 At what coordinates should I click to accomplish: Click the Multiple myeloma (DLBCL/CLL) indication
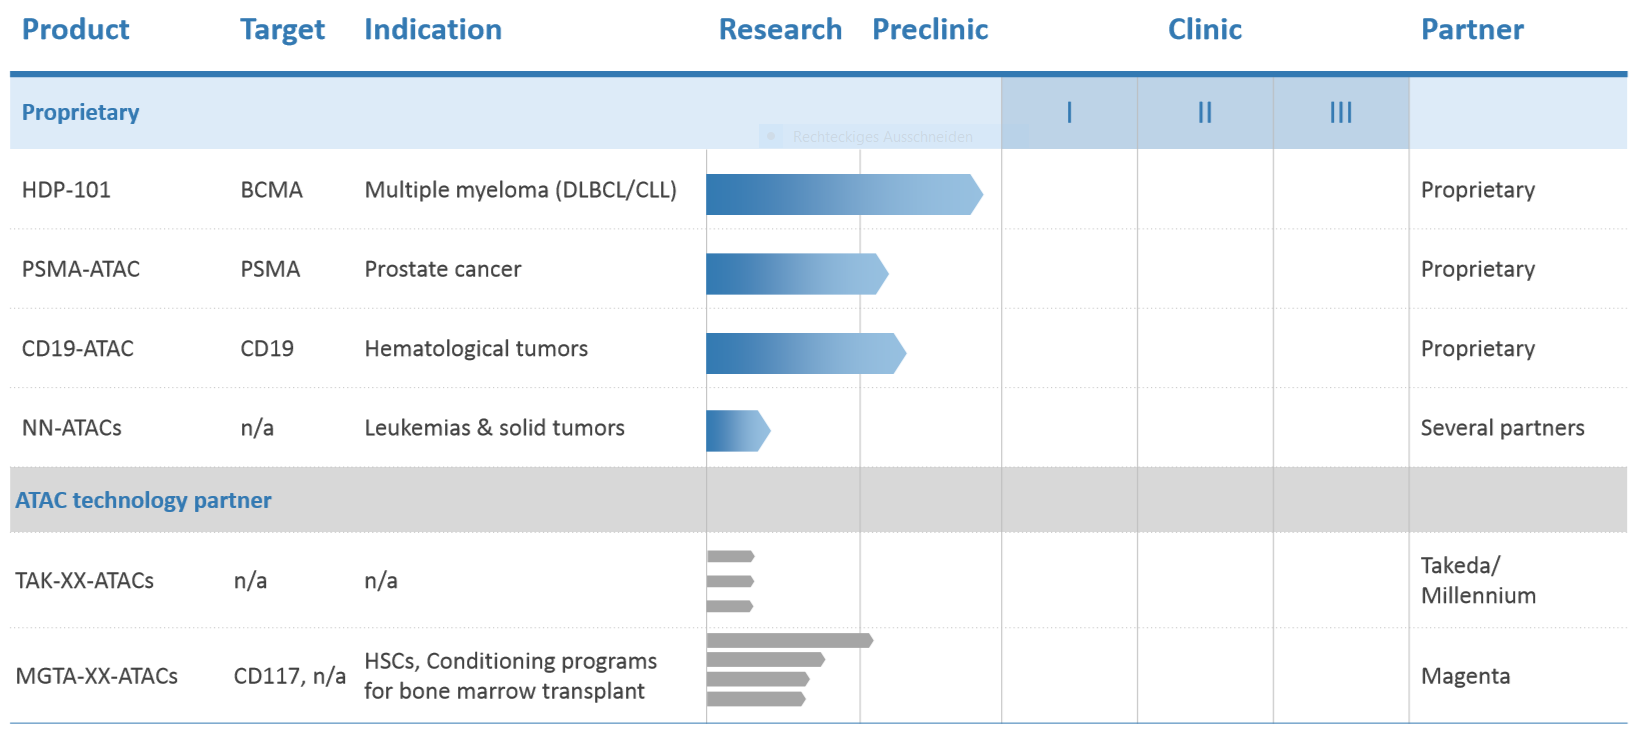[x=520, y=190]
